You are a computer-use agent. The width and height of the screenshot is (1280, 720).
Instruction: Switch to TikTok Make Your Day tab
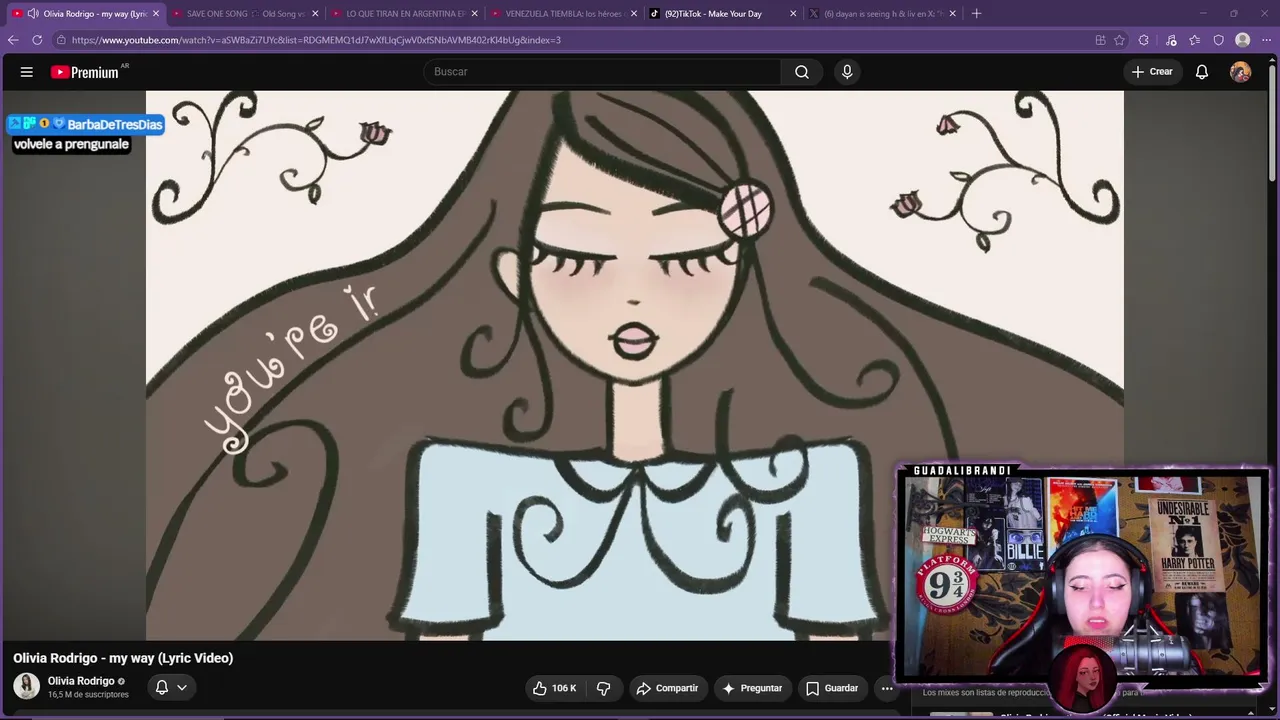coord(723,14)
